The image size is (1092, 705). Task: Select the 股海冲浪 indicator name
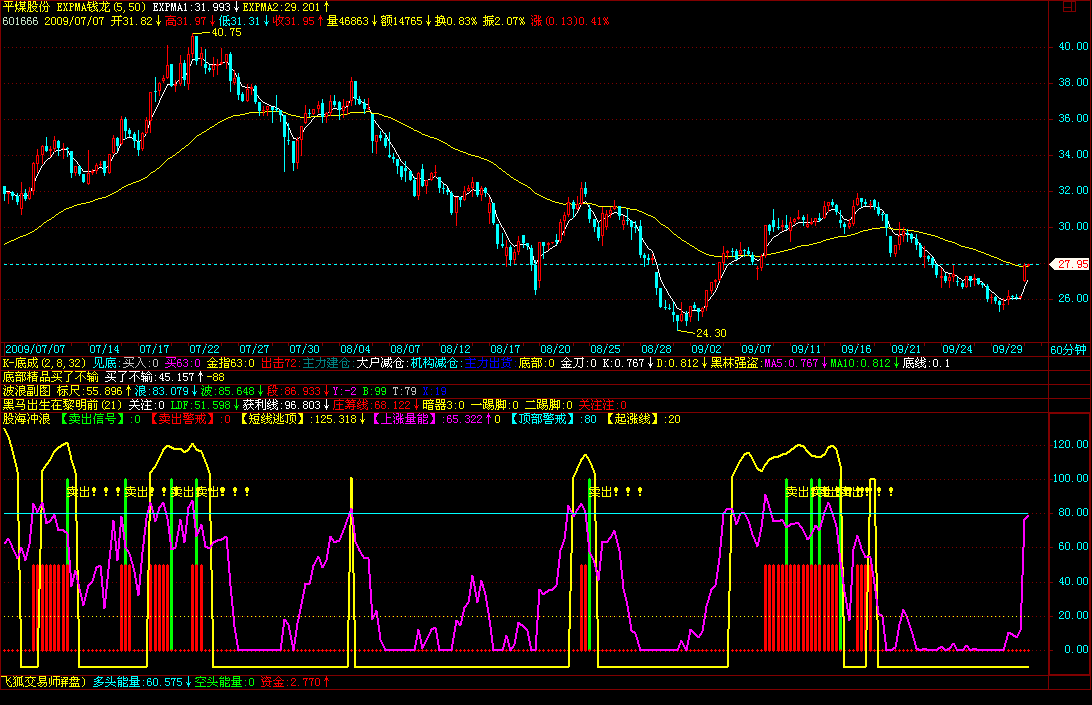click(x=26, y=419)
